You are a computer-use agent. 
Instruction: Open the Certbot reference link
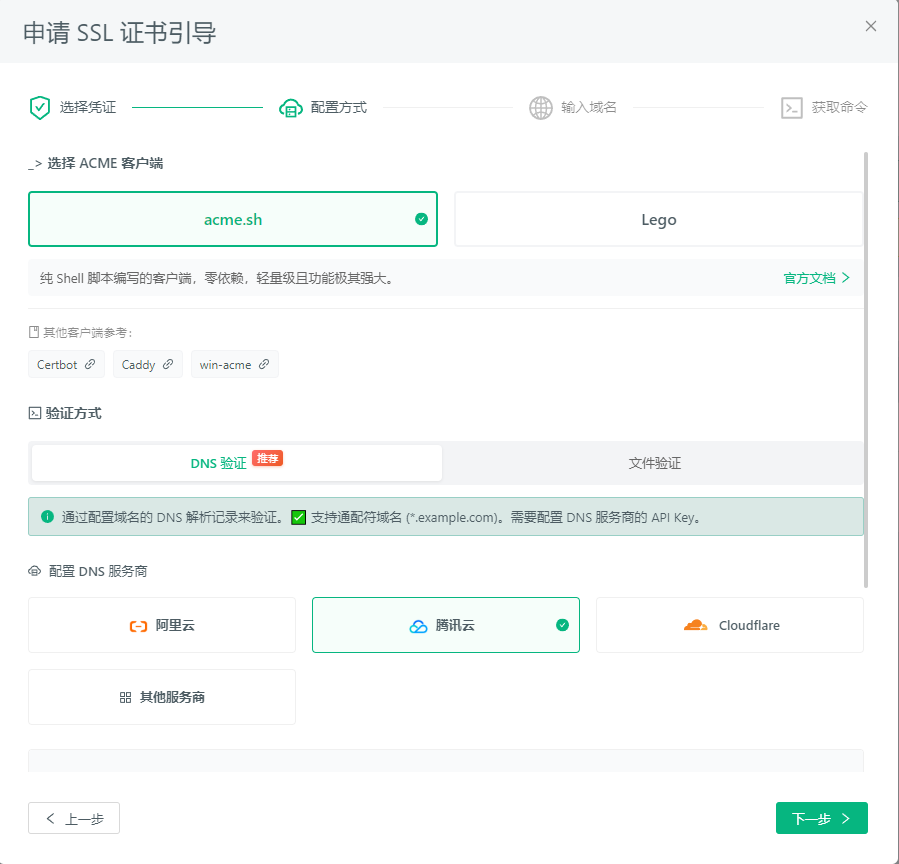pyautogui.click(x=66, y=365)
